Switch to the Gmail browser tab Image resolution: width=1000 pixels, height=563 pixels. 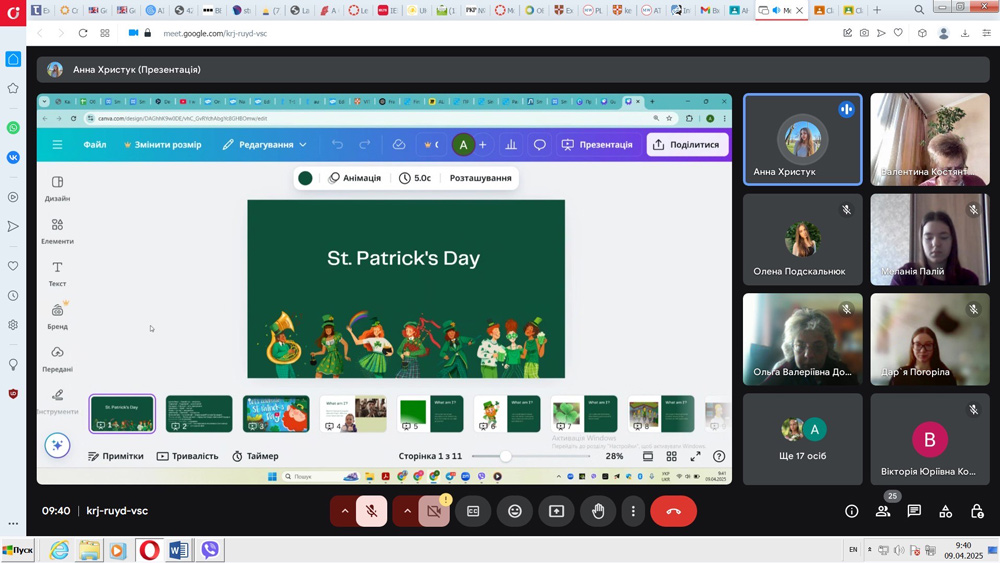pos(708,10)
